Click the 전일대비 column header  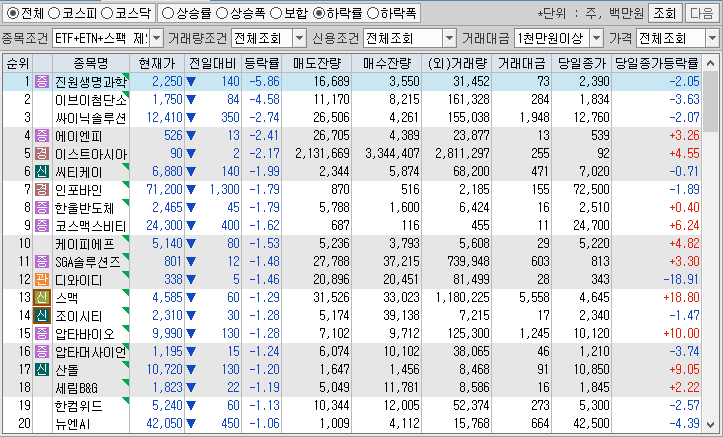click(x=213, y=64)
